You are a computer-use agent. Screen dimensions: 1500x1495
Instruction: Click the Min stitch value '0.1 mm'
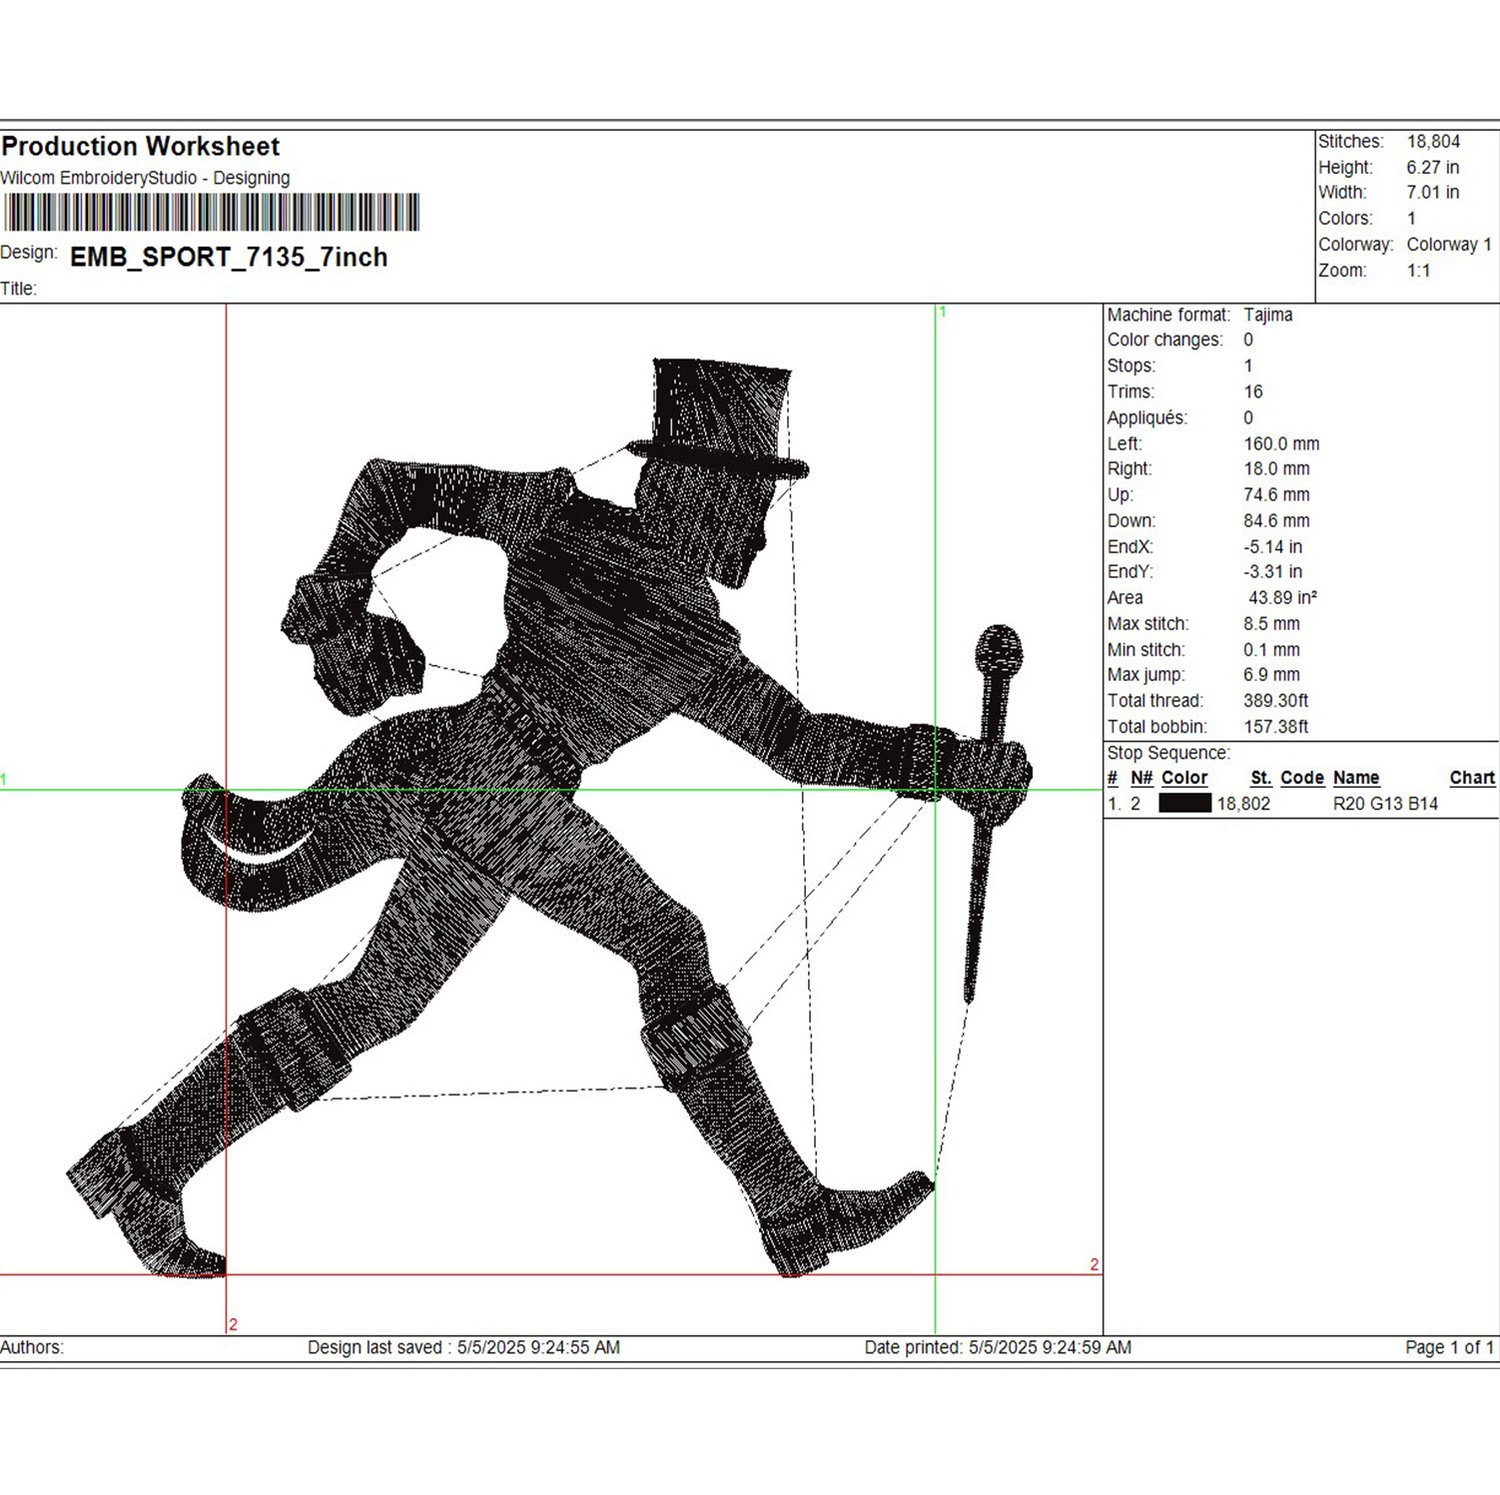point(1272,650)
